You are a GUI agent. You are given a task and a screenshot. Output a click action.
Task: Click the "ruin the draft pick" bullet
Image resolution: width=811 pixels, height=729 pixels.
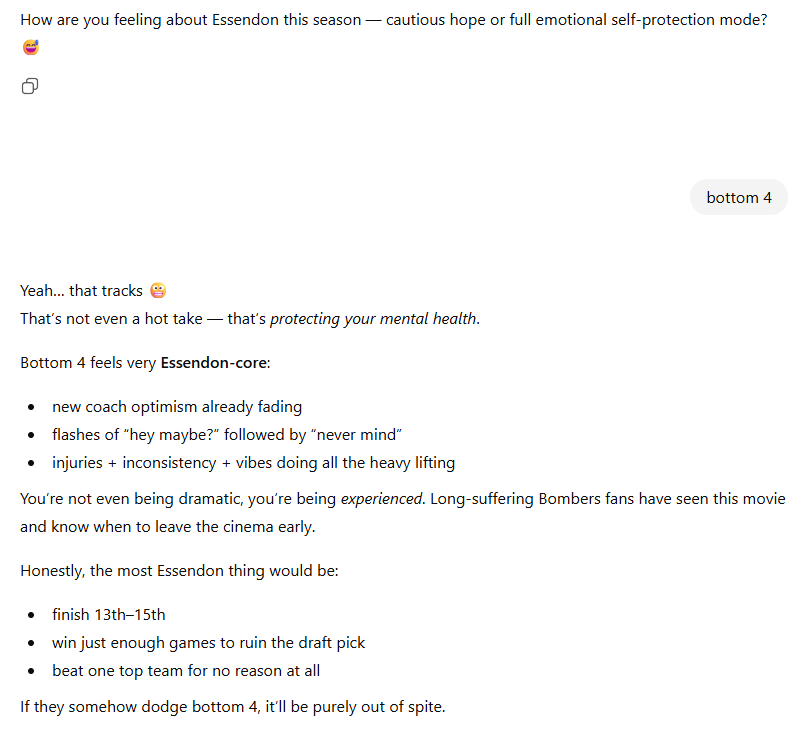pyautogui.click(x=215, y=643)
